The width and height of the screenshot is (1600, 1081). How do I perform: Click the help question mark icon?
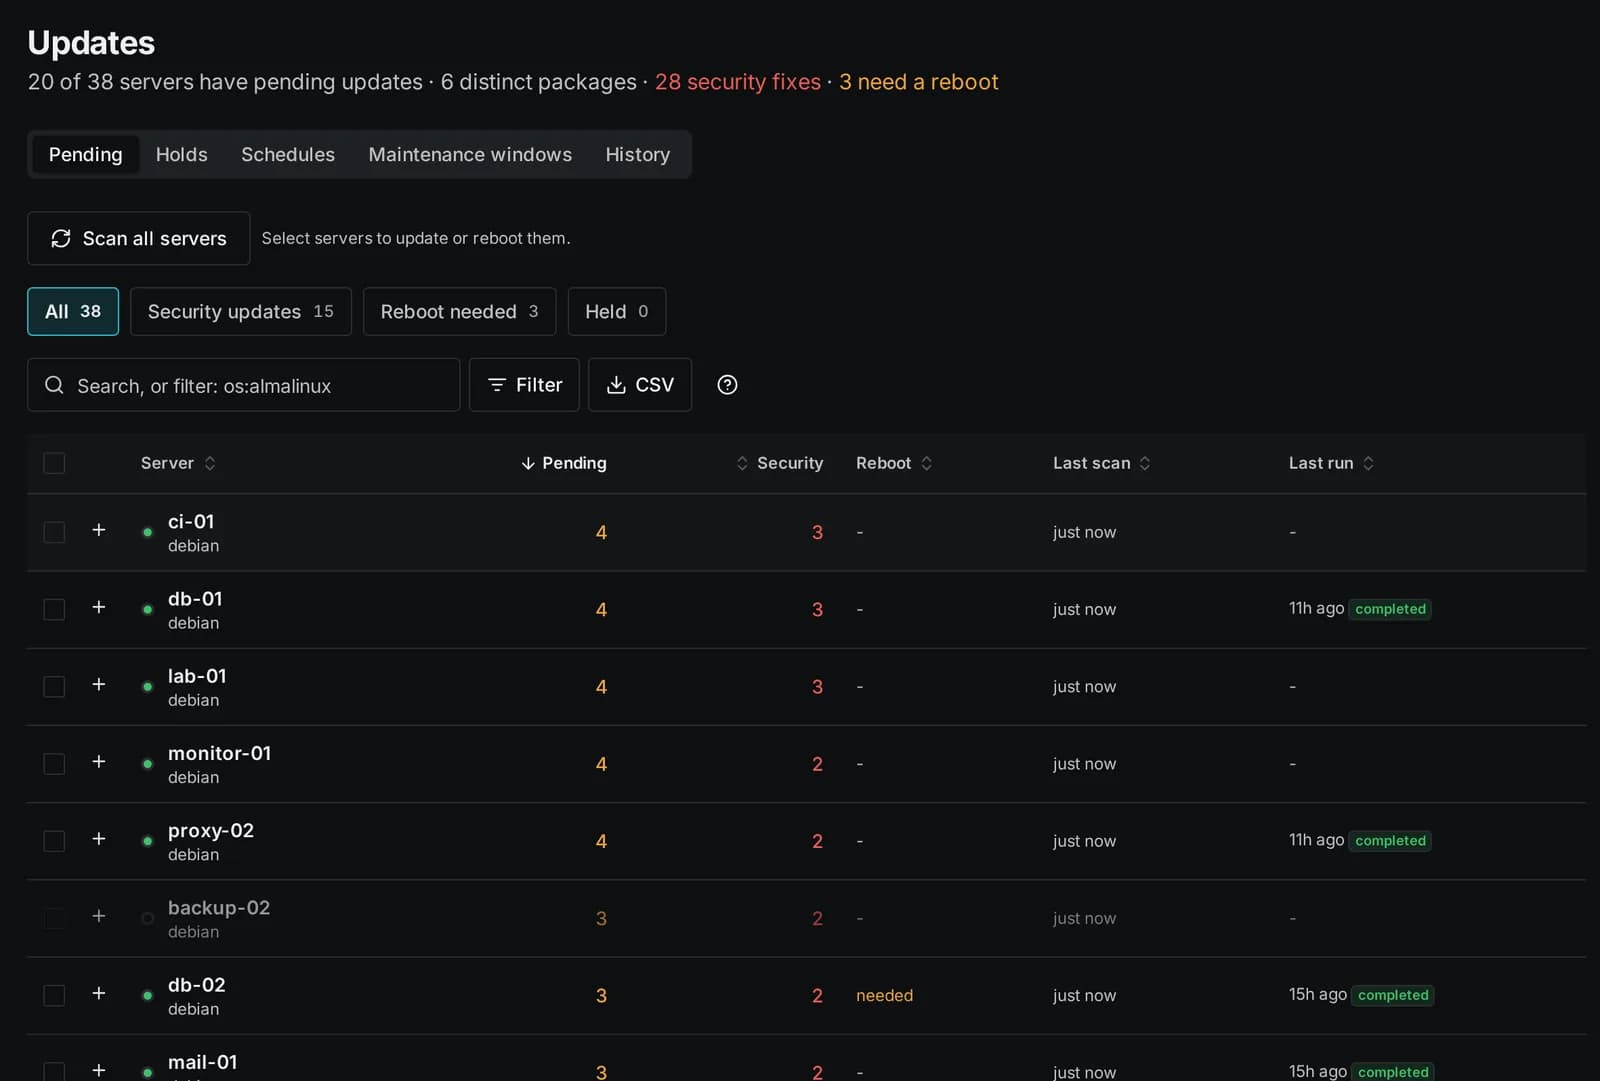coord(727,385)
